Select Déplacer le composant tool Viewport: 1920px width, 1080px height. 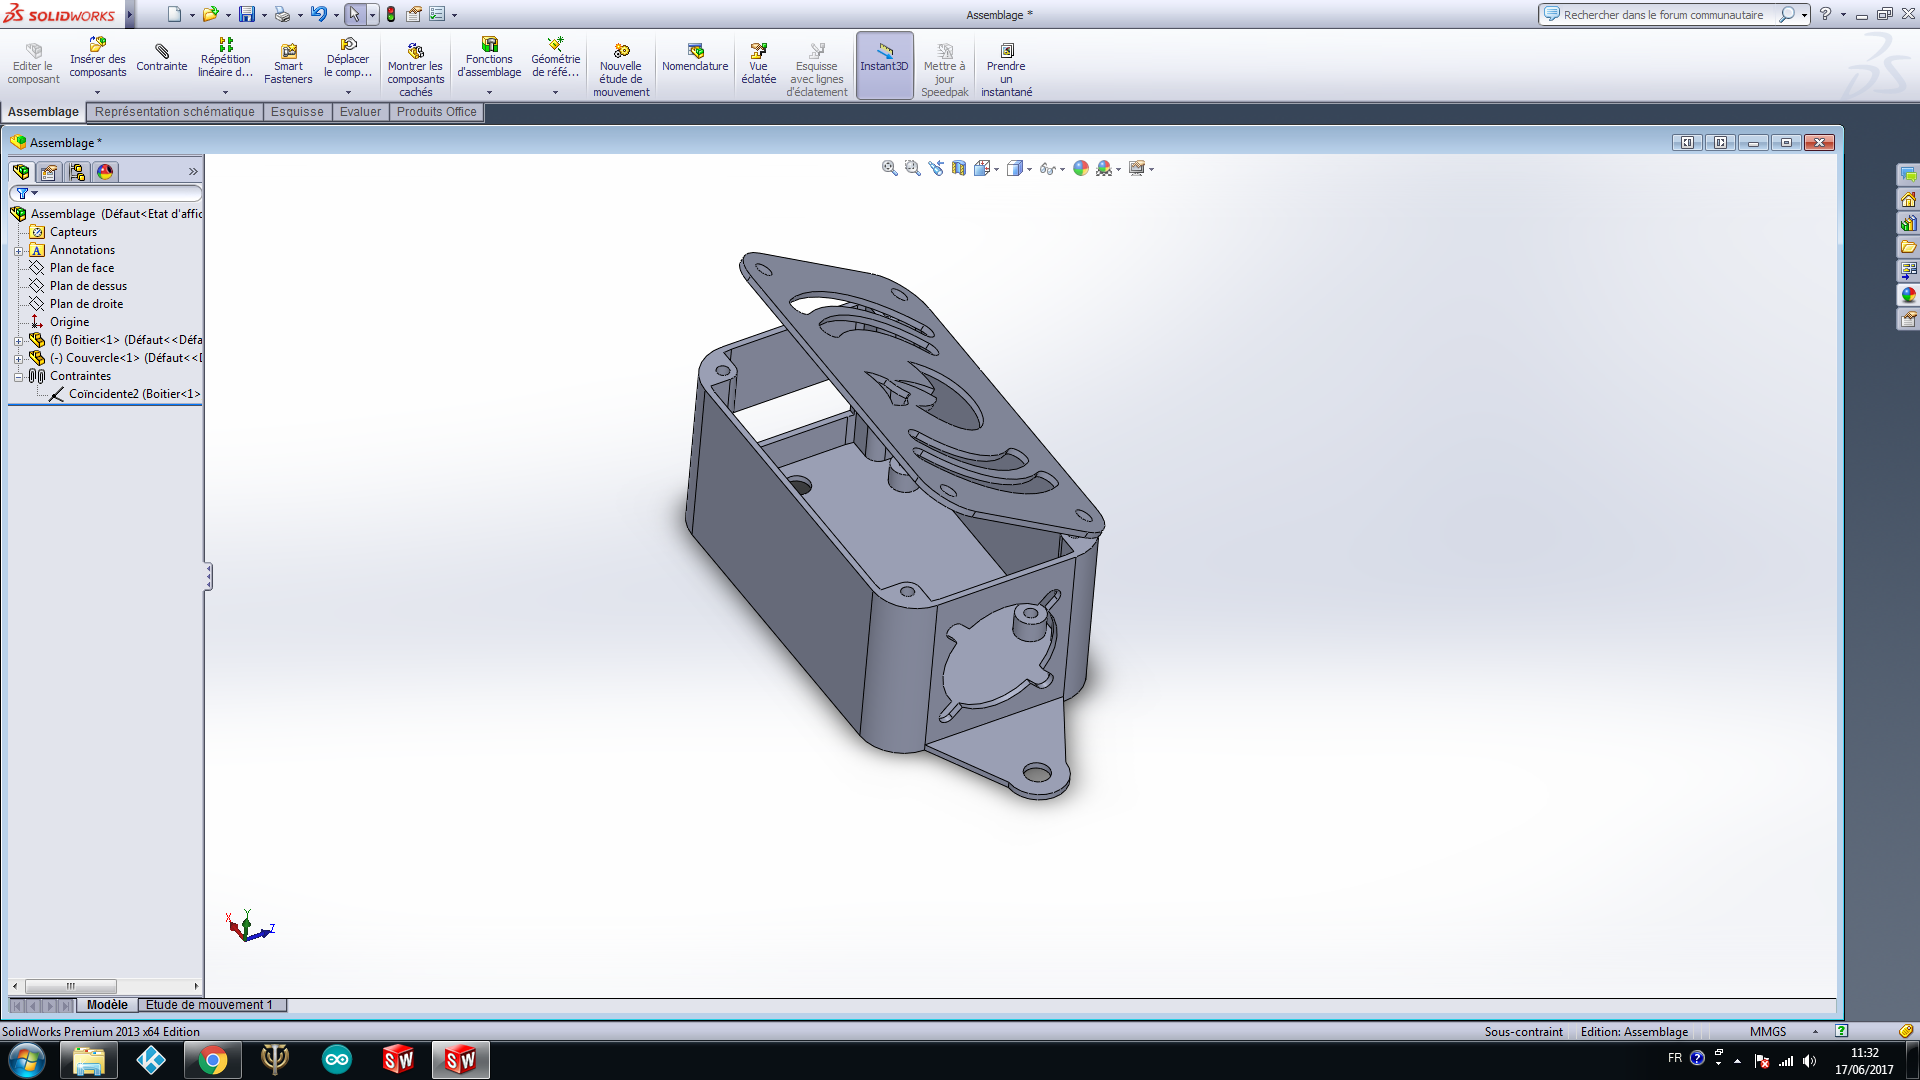coord(348,58)
